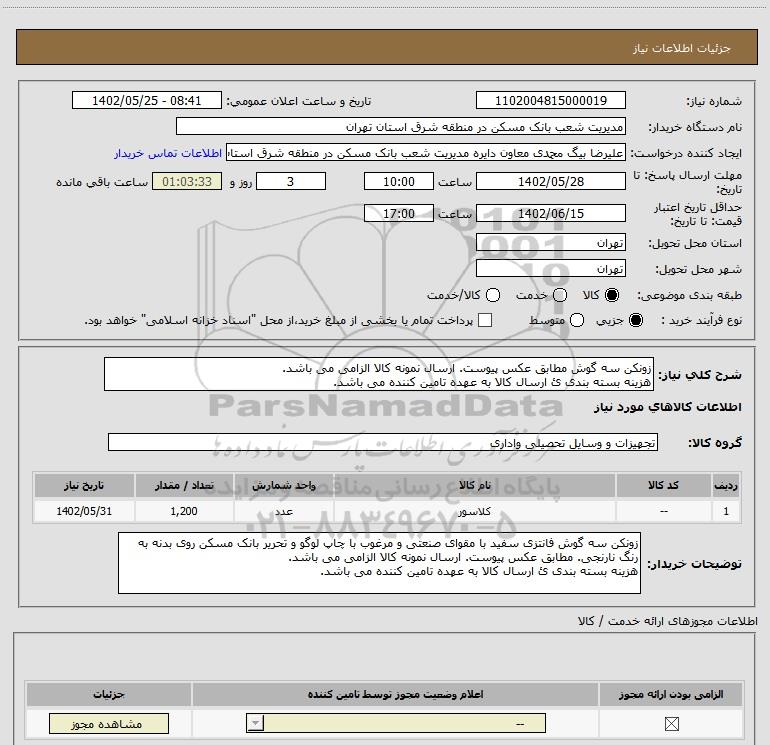Click the مشاهده مجوز button

tap(109, 724)
